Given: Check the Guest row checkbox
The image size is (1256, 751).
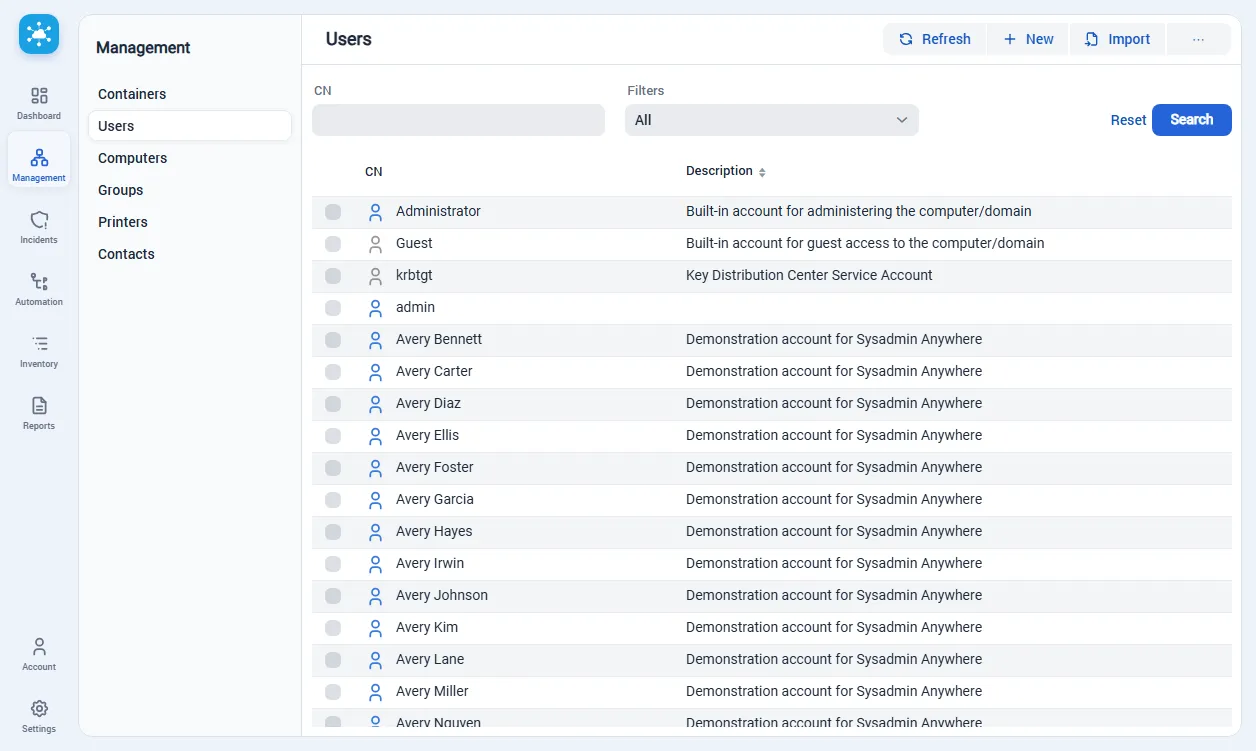Looking at the screenshot, I should (x=333, y=244).
